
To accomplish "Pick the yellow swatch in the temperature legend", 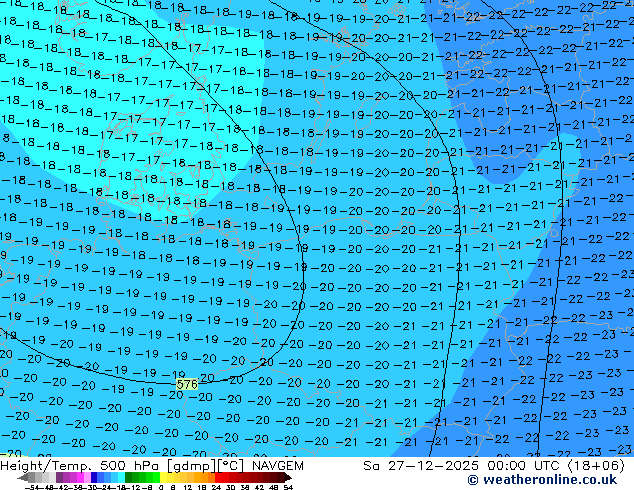I will point(163,477).
